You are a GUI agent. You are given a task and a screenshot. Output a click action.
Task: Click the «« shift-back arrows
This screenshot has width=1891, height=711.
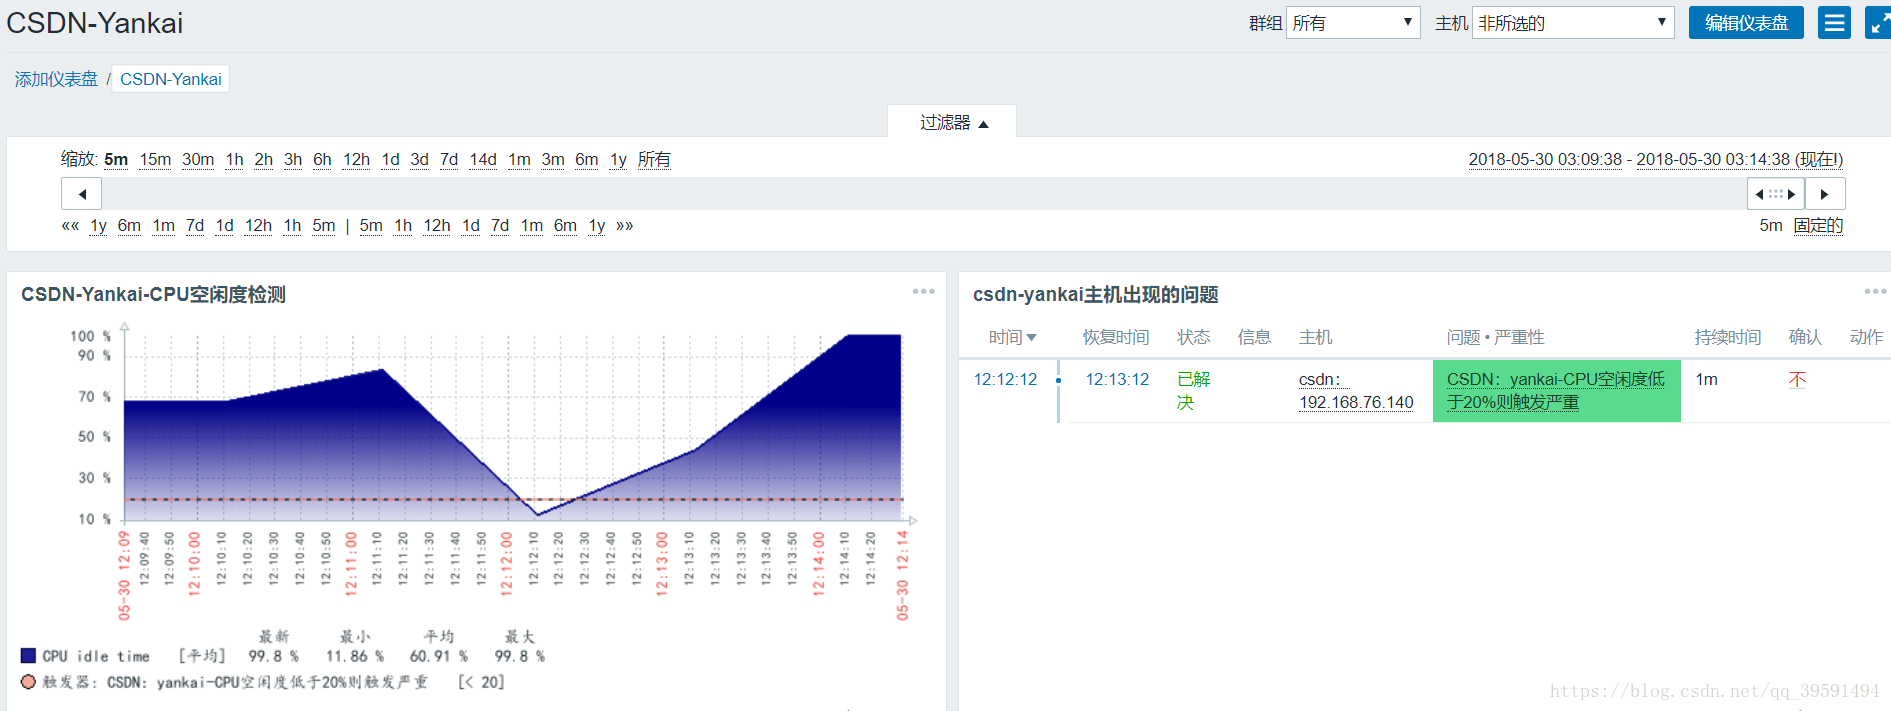tap(70, 226)
